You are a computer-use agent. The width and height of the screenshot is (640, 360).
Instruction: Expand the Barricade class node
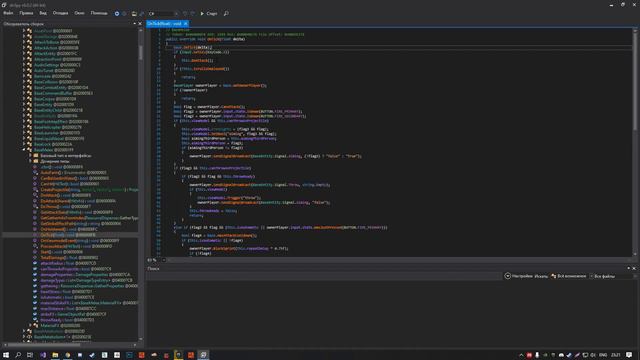24,76
